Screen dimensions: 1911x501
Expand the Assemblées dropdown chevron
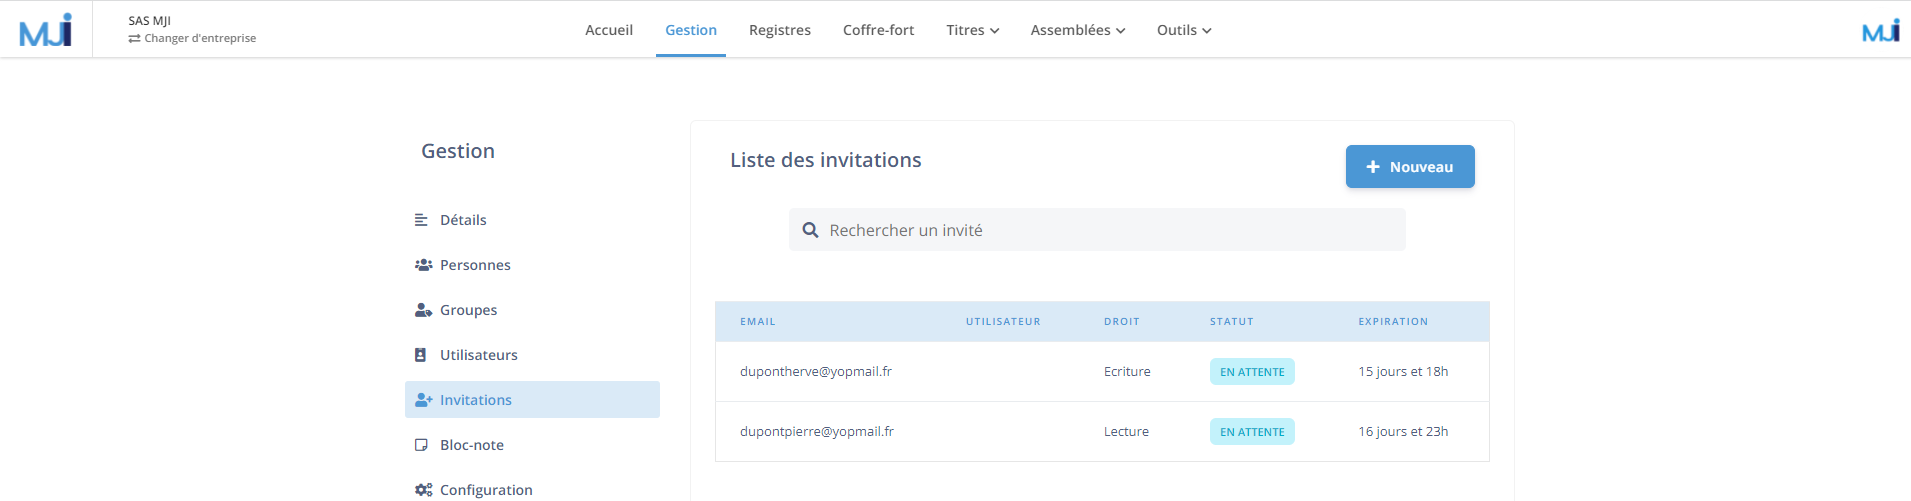(x=1121, y=31)
